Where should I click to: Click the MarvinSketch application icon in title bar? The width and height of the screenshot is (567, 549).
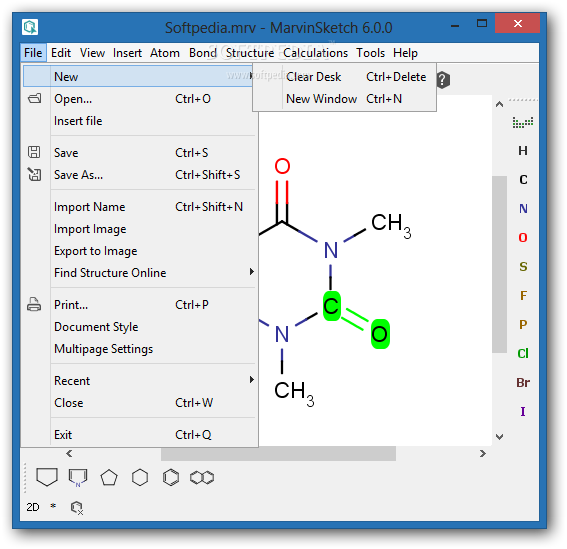tap(30, 27)
